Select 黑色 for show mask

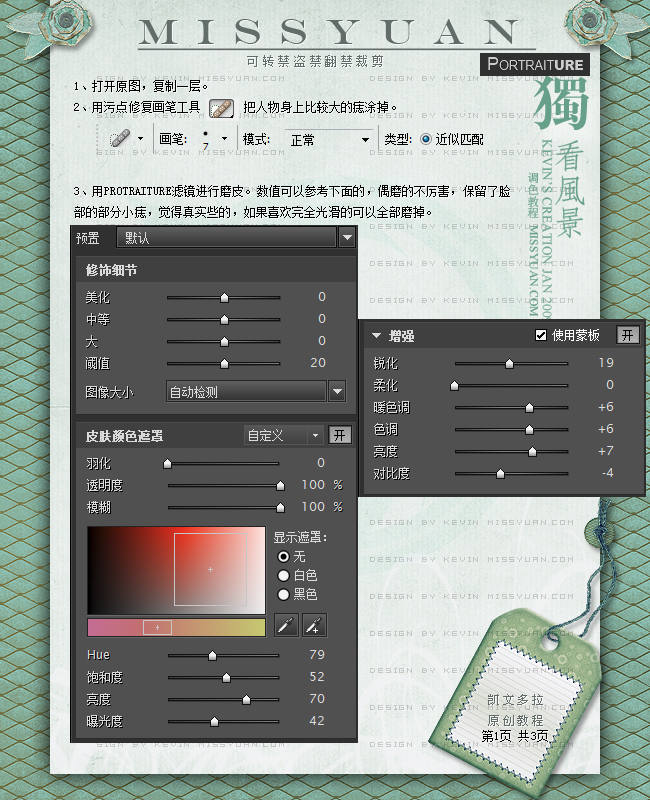(284, 594)
